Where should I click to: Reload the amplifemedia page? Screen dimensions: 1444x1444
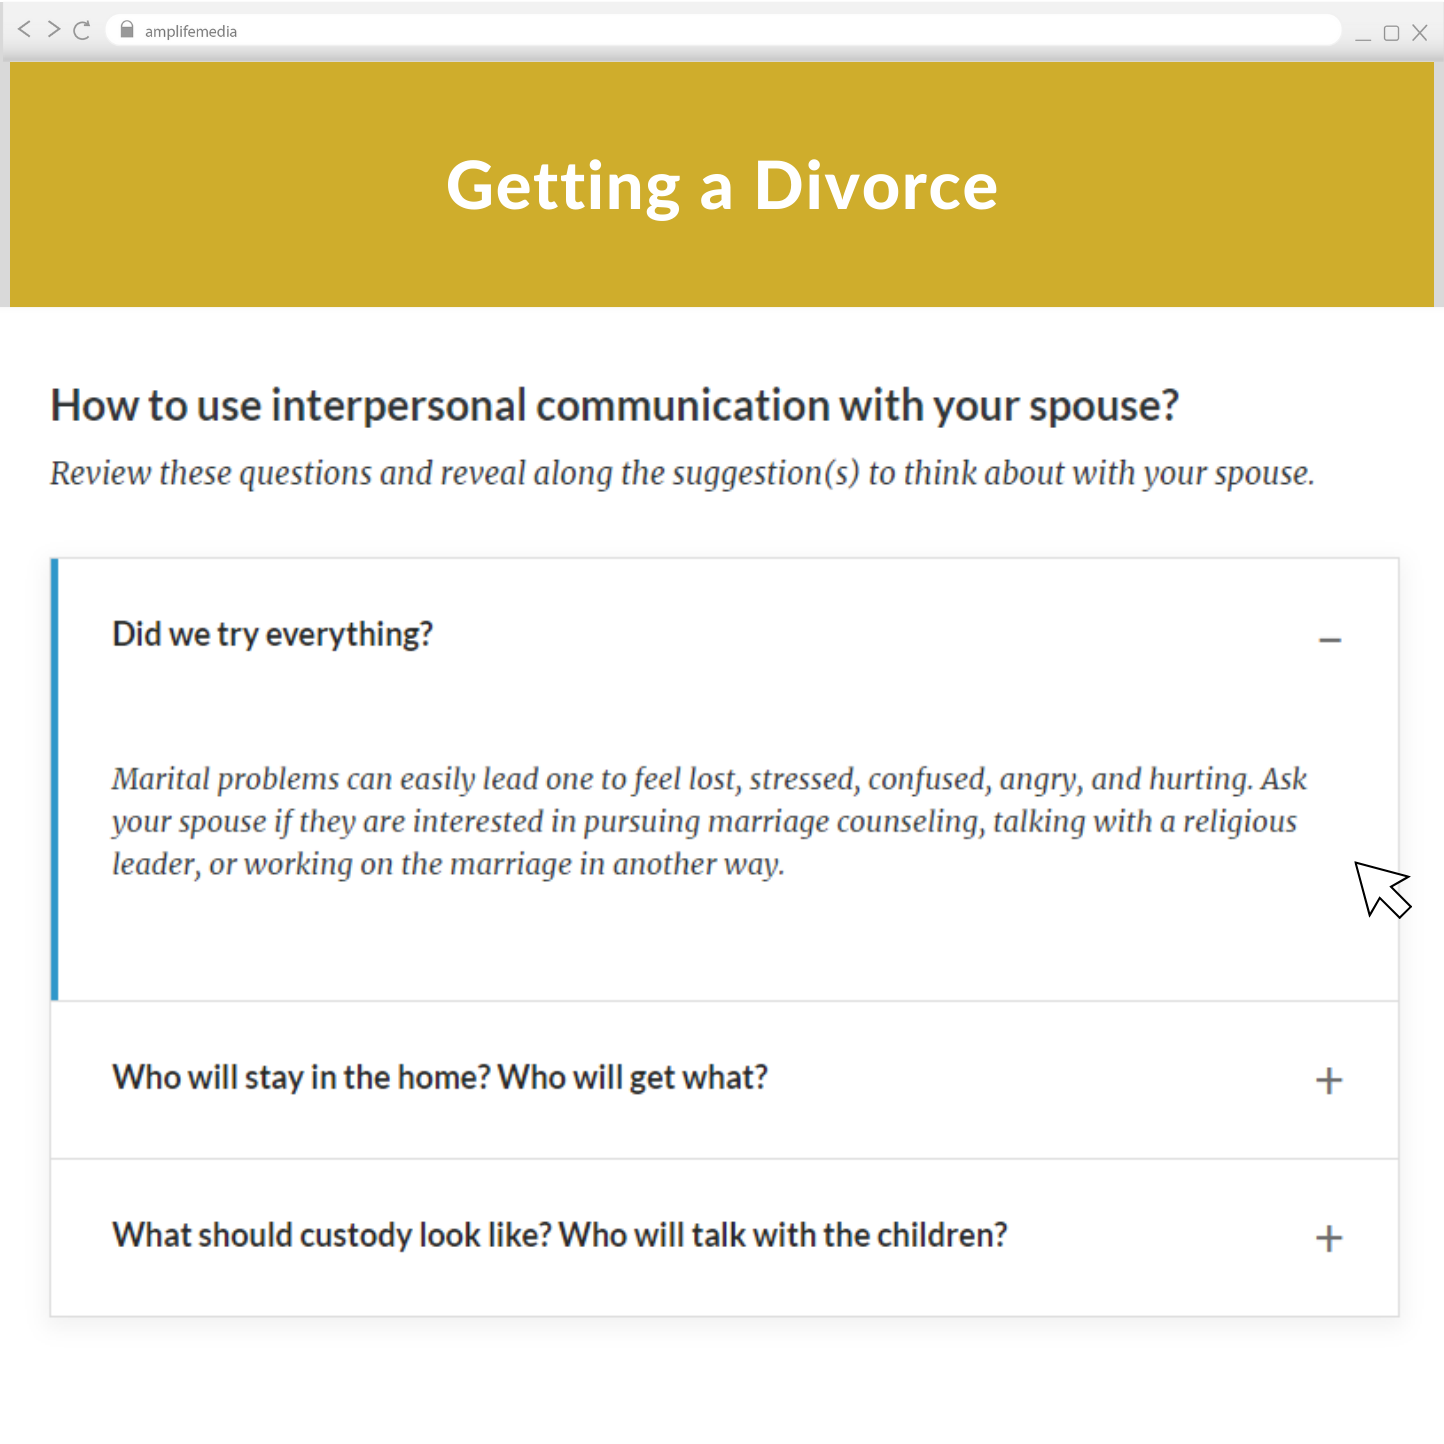click(x=82, y=29)
